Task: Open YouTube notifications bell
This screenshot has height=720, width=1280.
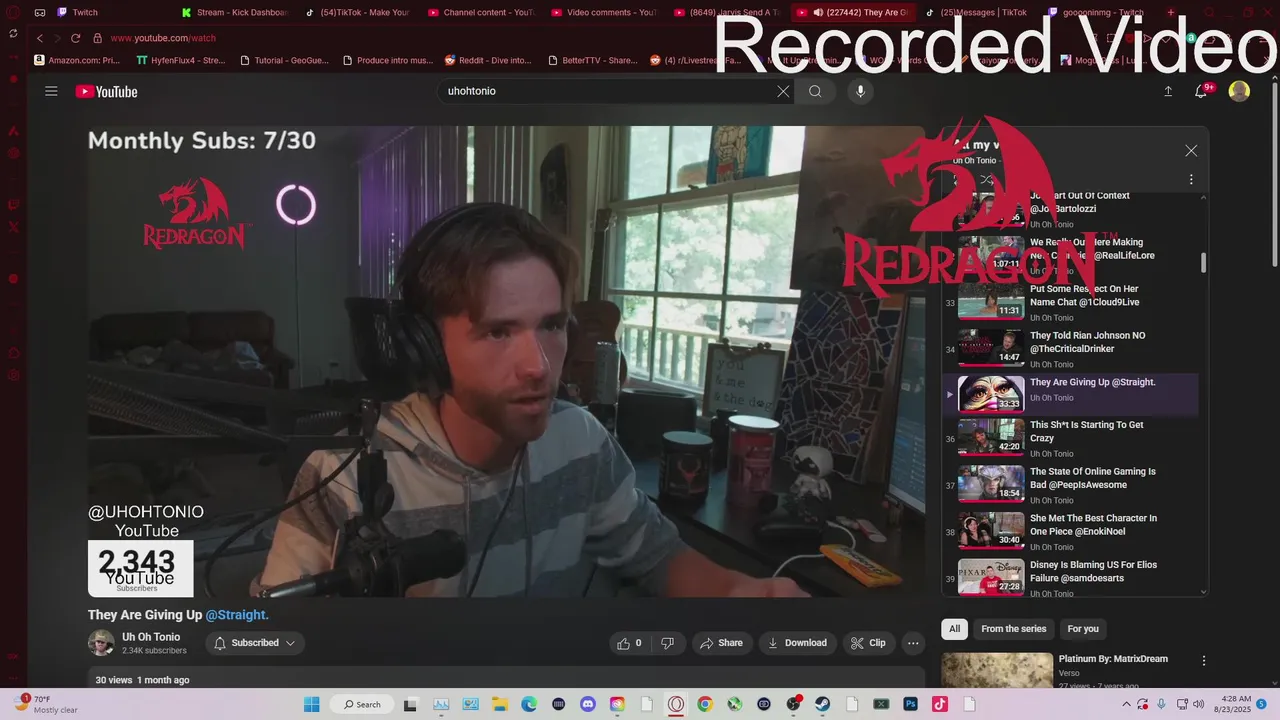Action: [1203, 91]
